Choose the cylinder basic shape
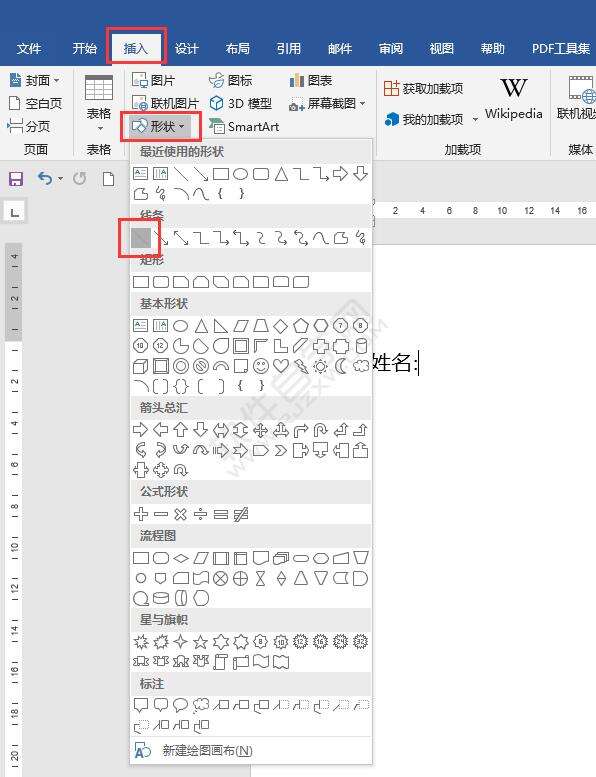Image resolution: width=596 pixels, height=777 pixels. [361, 346]
